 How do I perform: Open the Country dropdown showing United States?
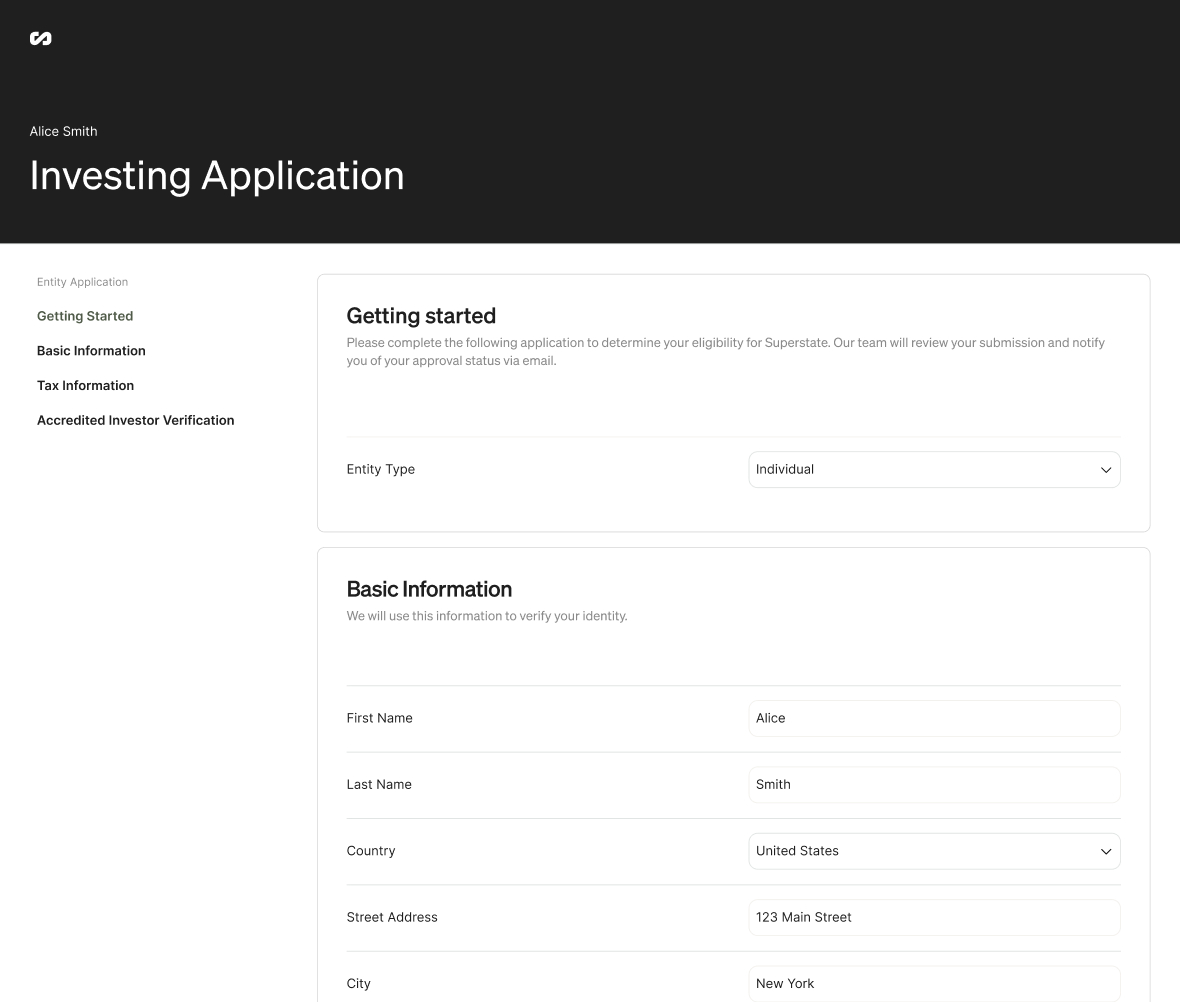pos(934,851)
